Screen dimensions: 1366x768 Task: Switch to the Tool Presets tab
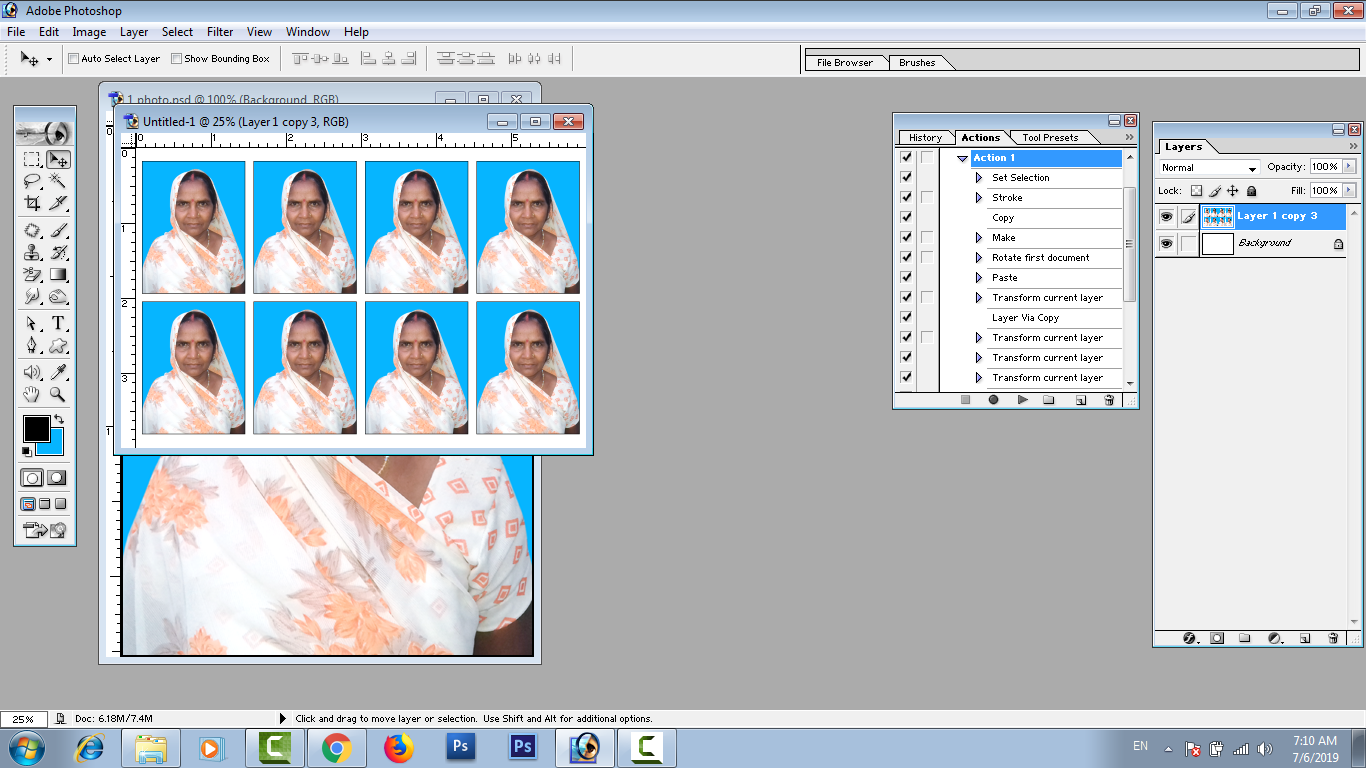point(1050,137)
